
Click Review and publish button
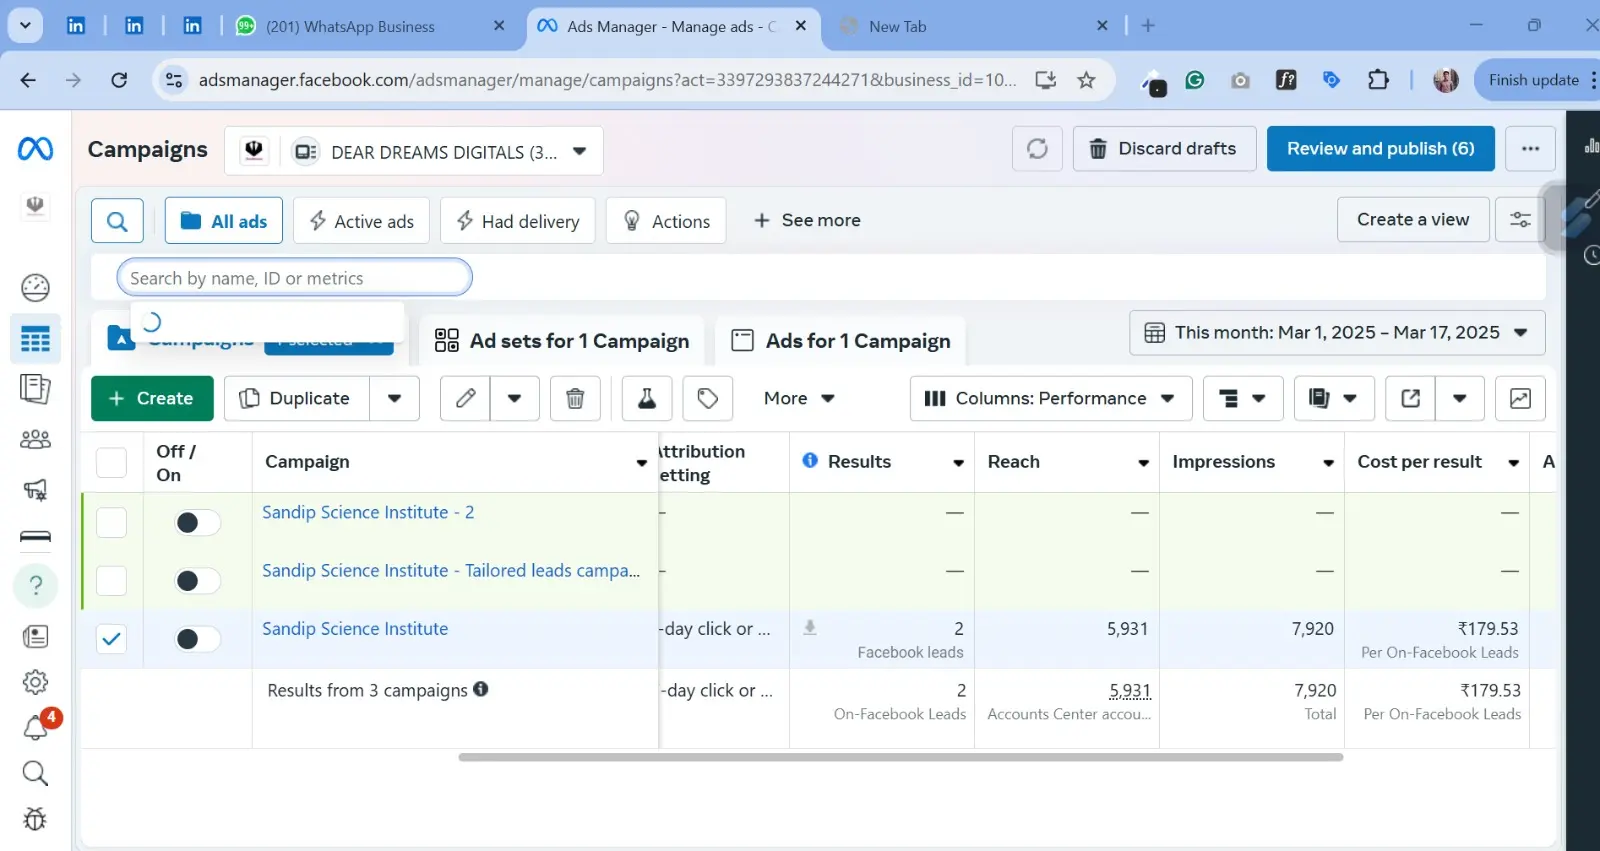tap(1380, 149)
